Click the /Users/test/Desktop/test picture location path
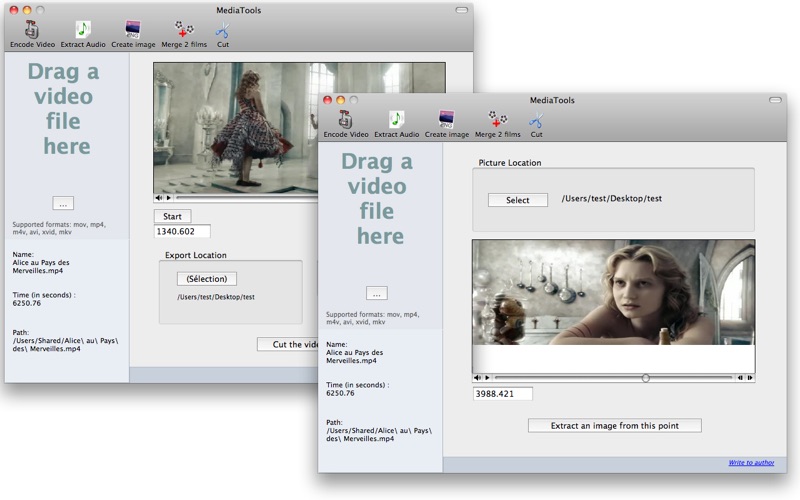The width and height of the screenshot is (800, 500). pyautogui.click(x=612, y=198)
